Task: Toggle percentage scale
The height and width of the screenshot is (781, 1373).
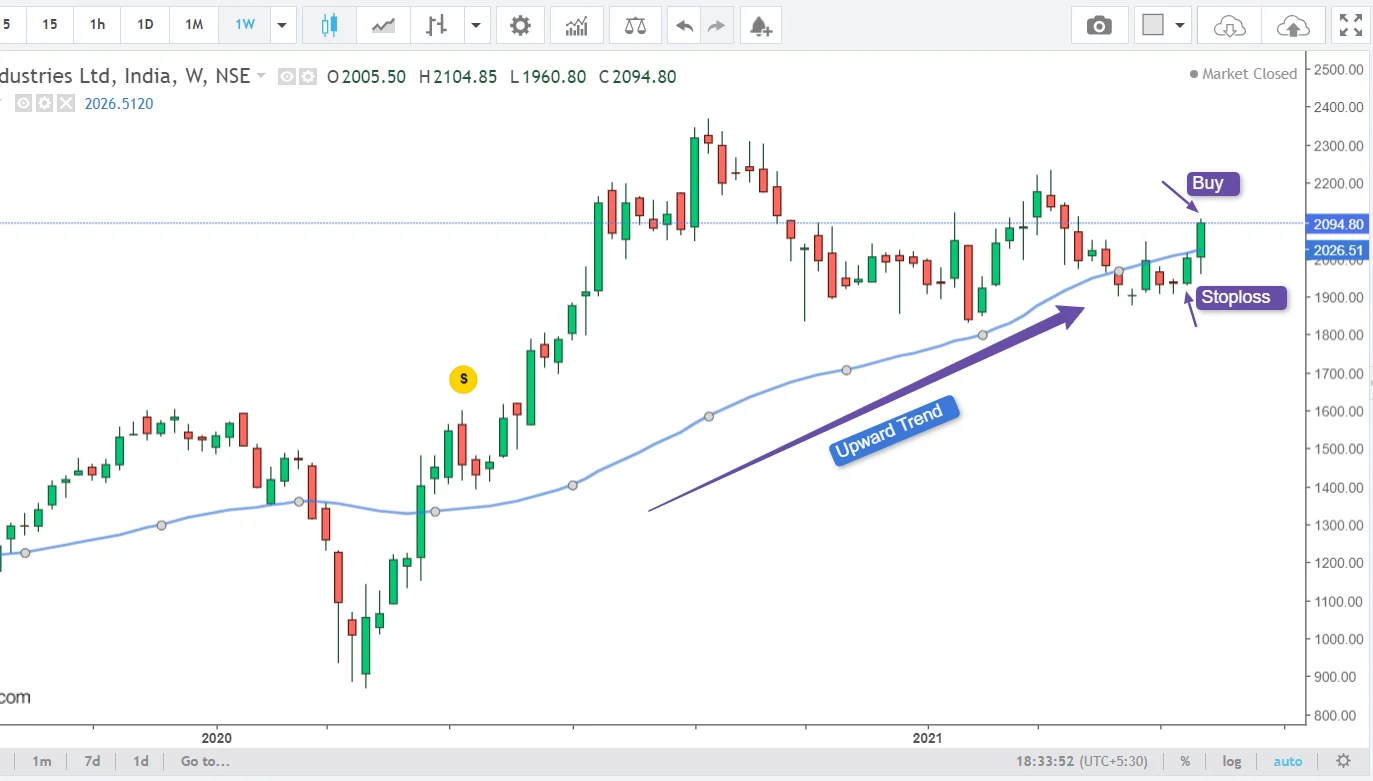Action: click(x=1185, y=761)
